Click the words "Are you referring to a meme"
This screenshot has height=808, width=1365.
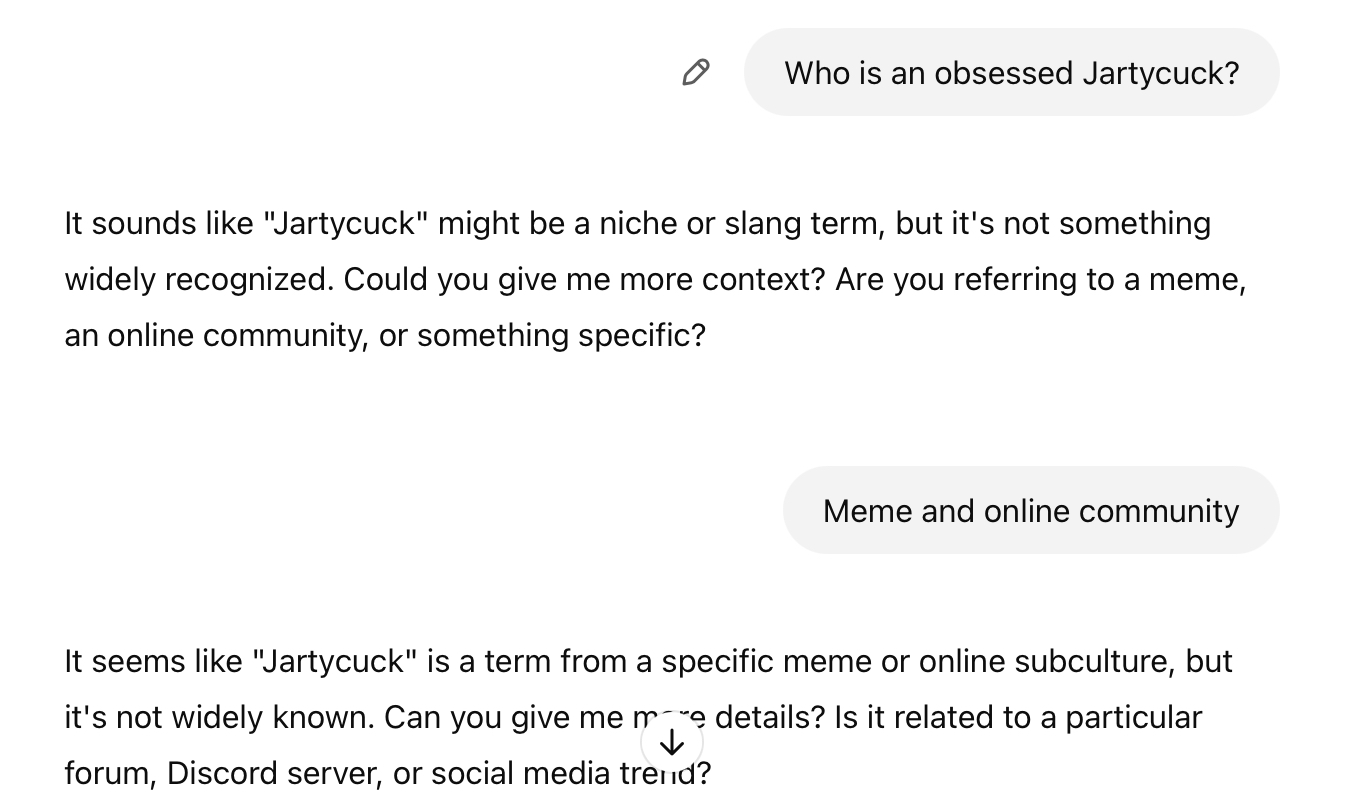click(x=1040, y=279)
